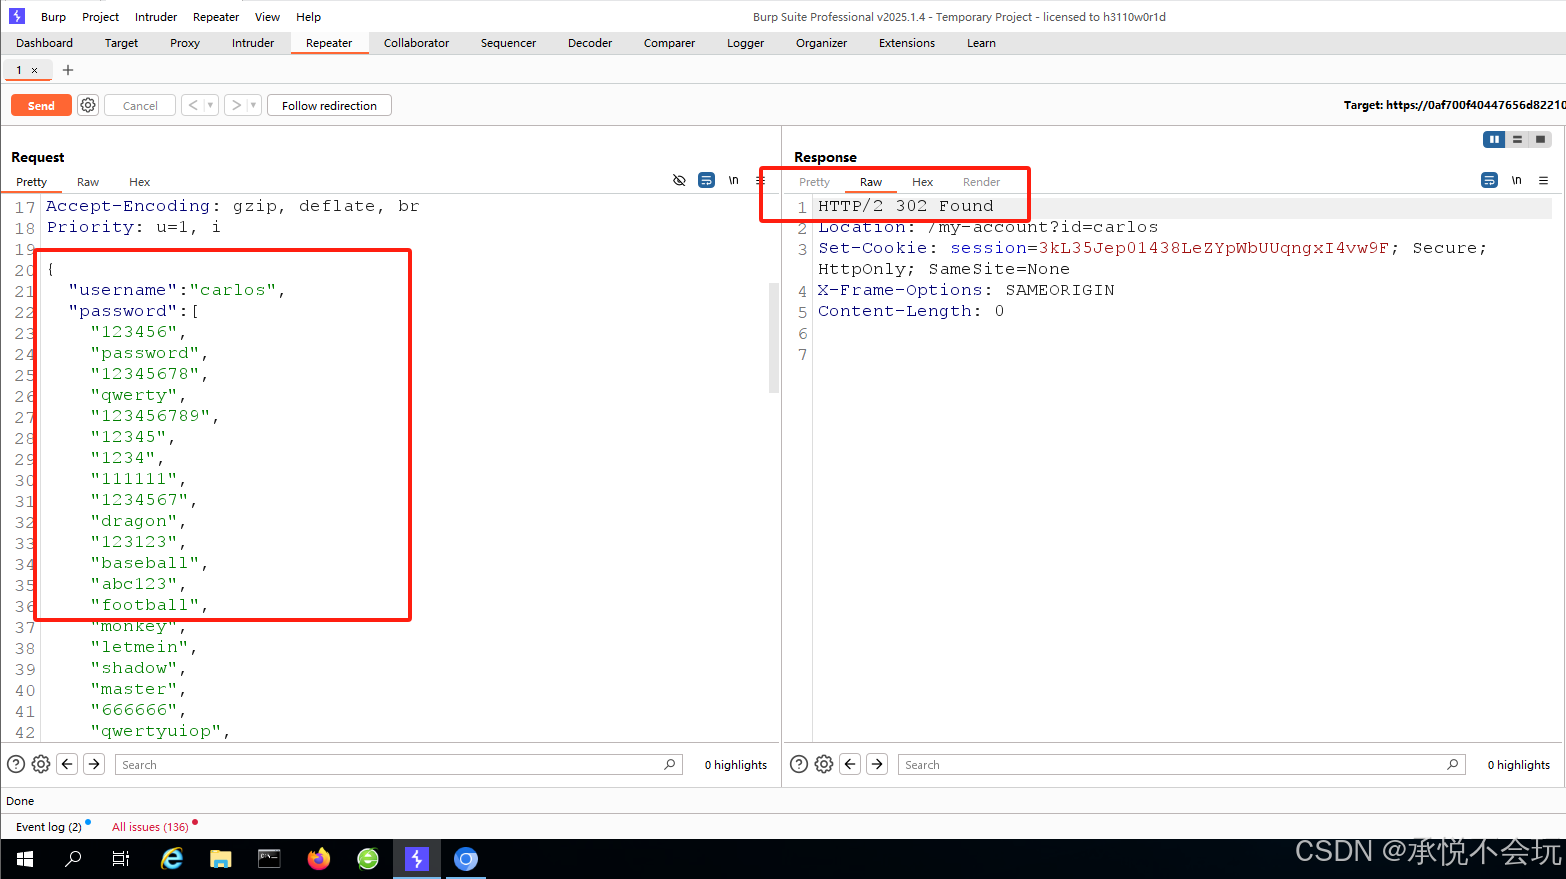Screen dimensions: 1566x879
Task: Go to previous match in Request search
Action: pyautogui.click(x=67, y=764)
